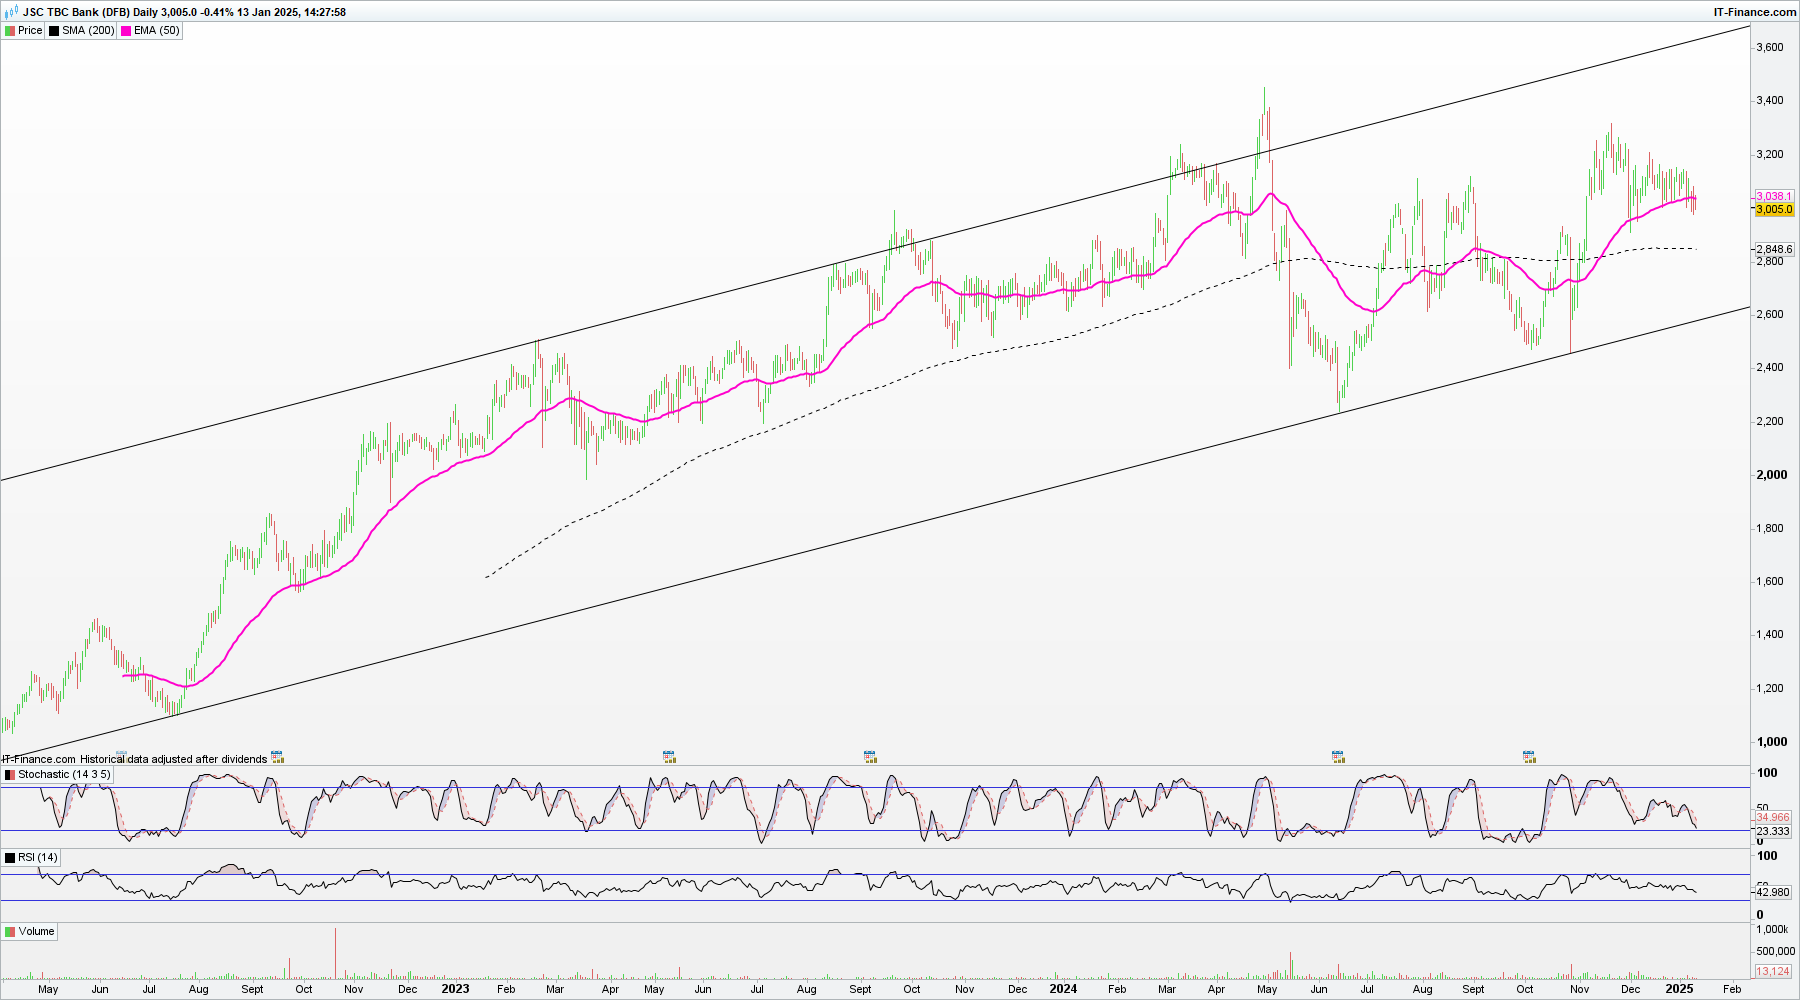The image size is (1800, 1000).
Task: Click the green-red Price legend swatch
Action: tap(10, 31)
